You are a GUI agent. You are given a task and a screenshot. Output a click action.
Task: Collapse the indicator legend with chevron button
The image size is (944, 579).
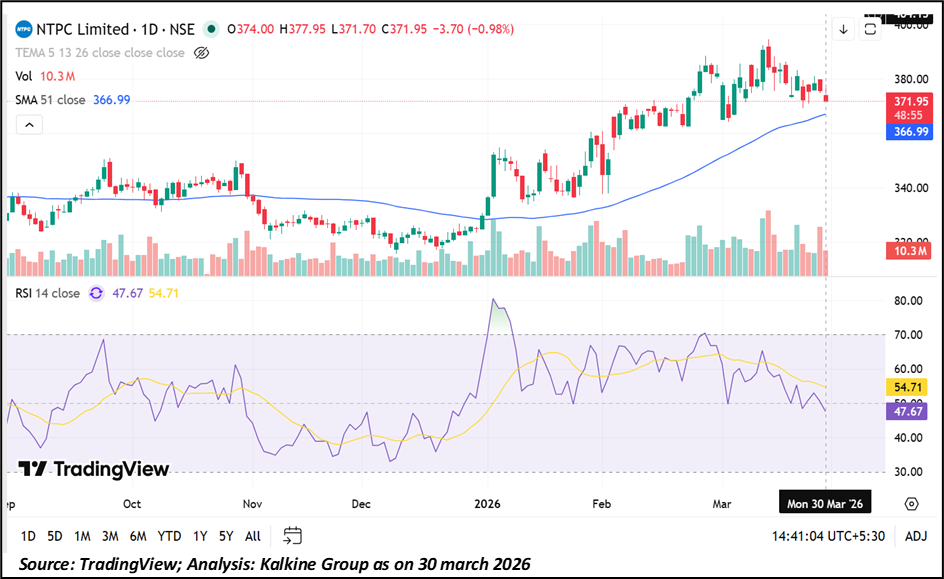[29, 125]
